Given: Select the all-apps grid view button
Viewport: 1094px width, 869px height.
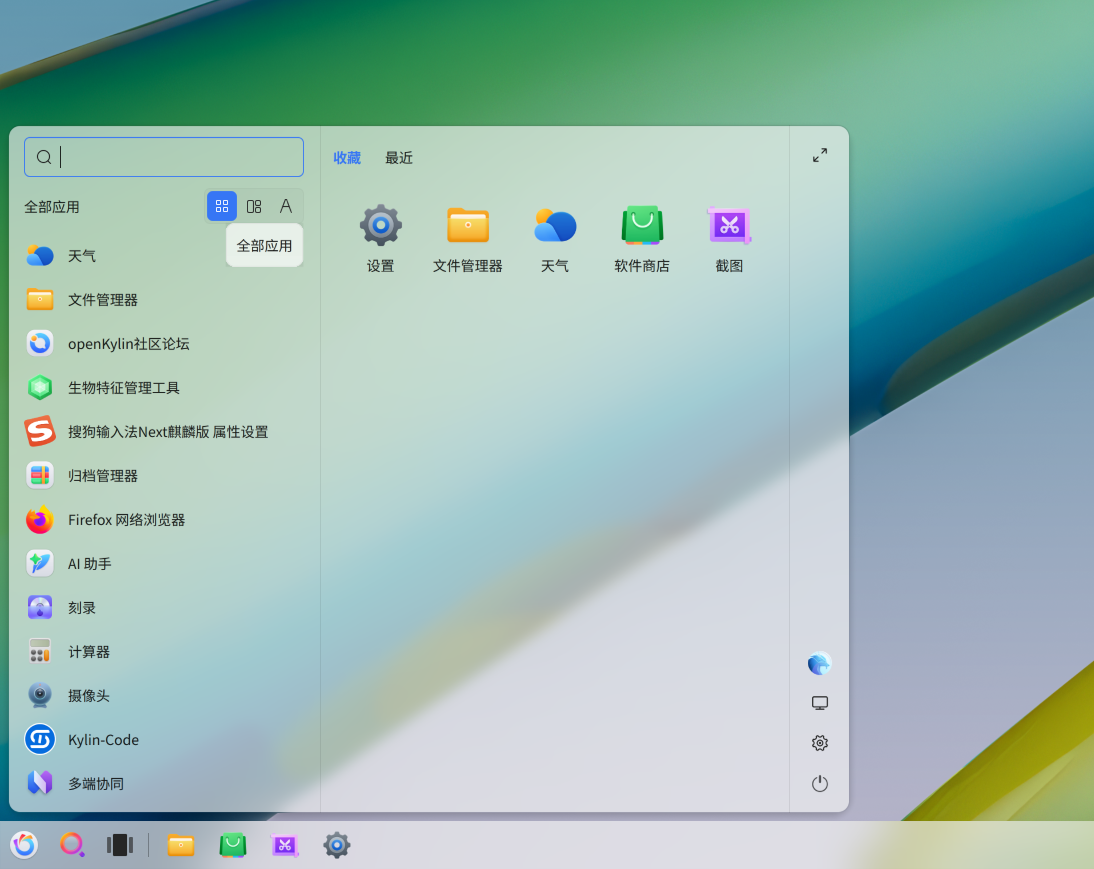Looking at the screenshot, I should click(222, 206).
